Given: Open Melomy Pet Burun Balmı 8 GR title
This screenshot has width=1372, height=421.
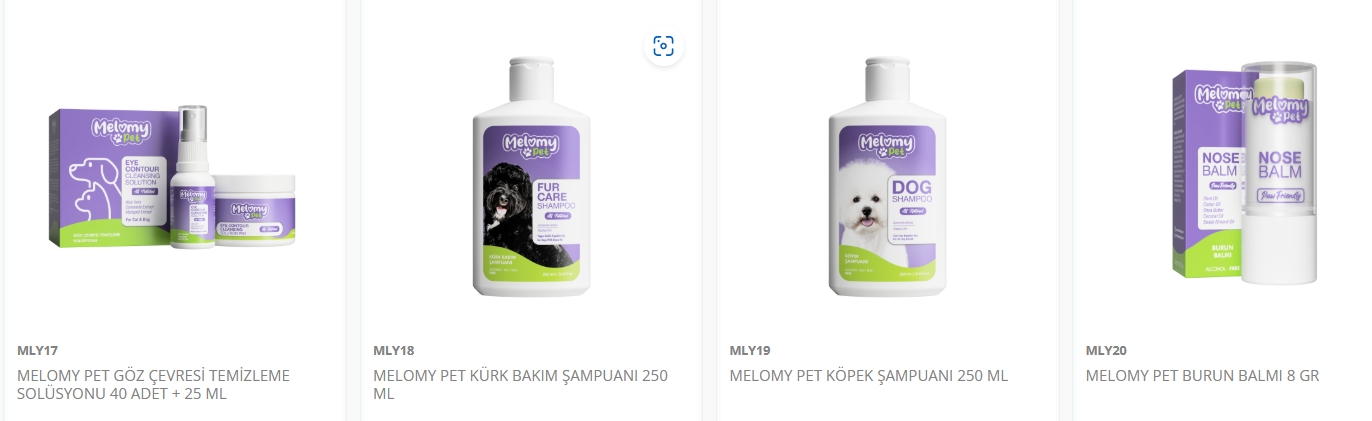Looking at the screenshot, I should click(1203, 376).
